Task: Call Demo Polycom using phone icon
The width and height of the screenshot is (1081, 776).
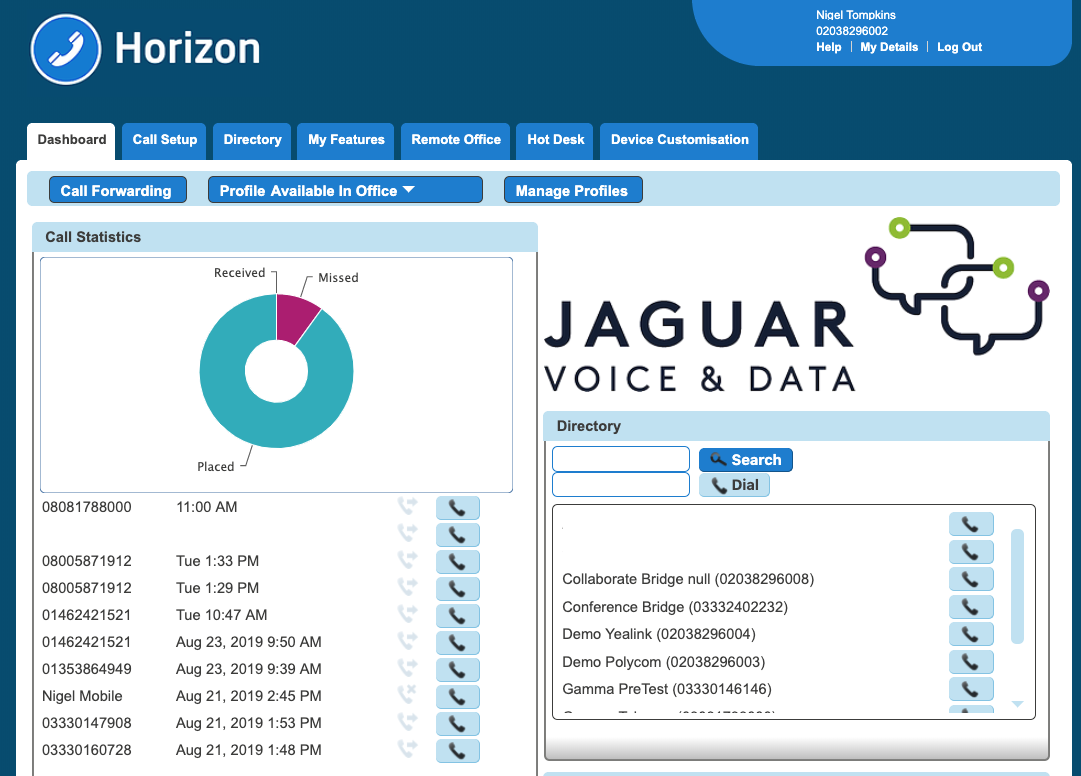Action: click(x=970, y=662)
